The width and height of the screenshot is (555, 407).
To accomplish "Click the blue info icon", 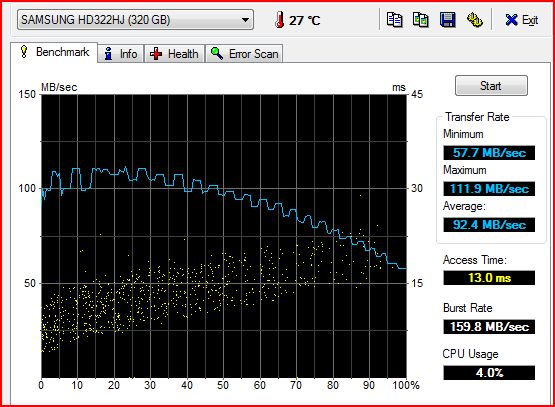I will [x=109, y=53].
